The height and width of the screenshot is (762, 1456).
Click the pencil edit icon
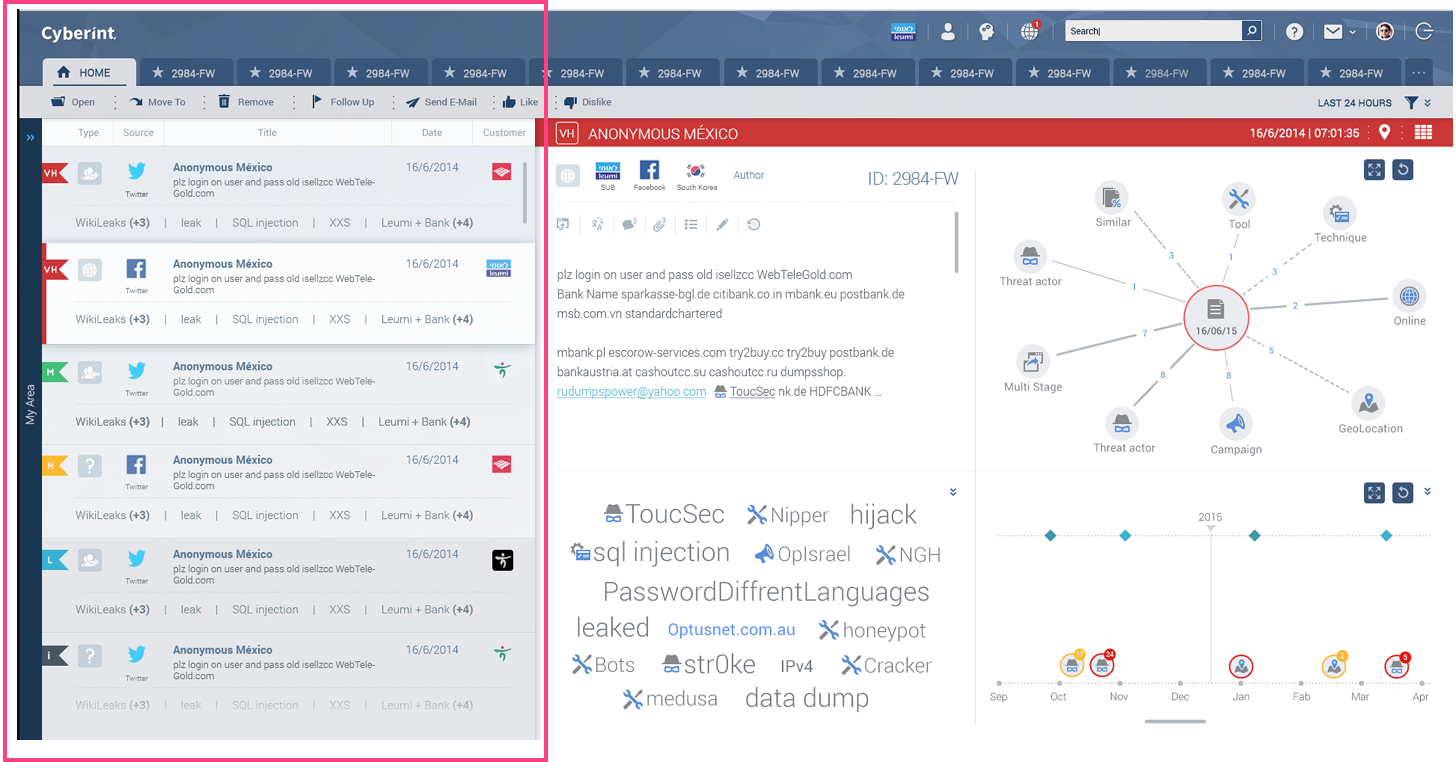coord(722,225)
